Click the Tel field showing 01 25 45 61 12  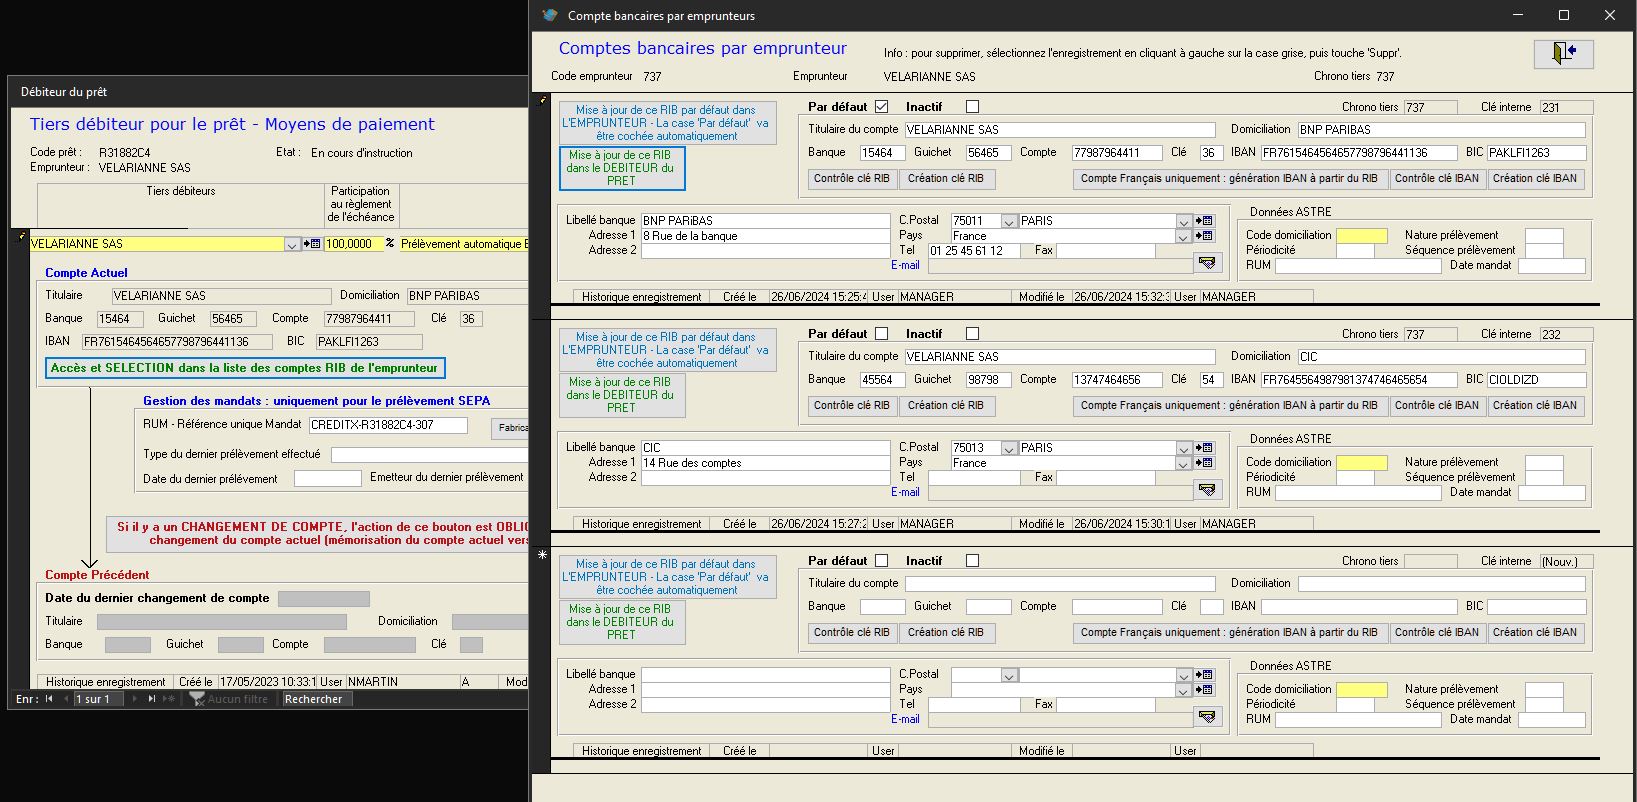(974, 251)
